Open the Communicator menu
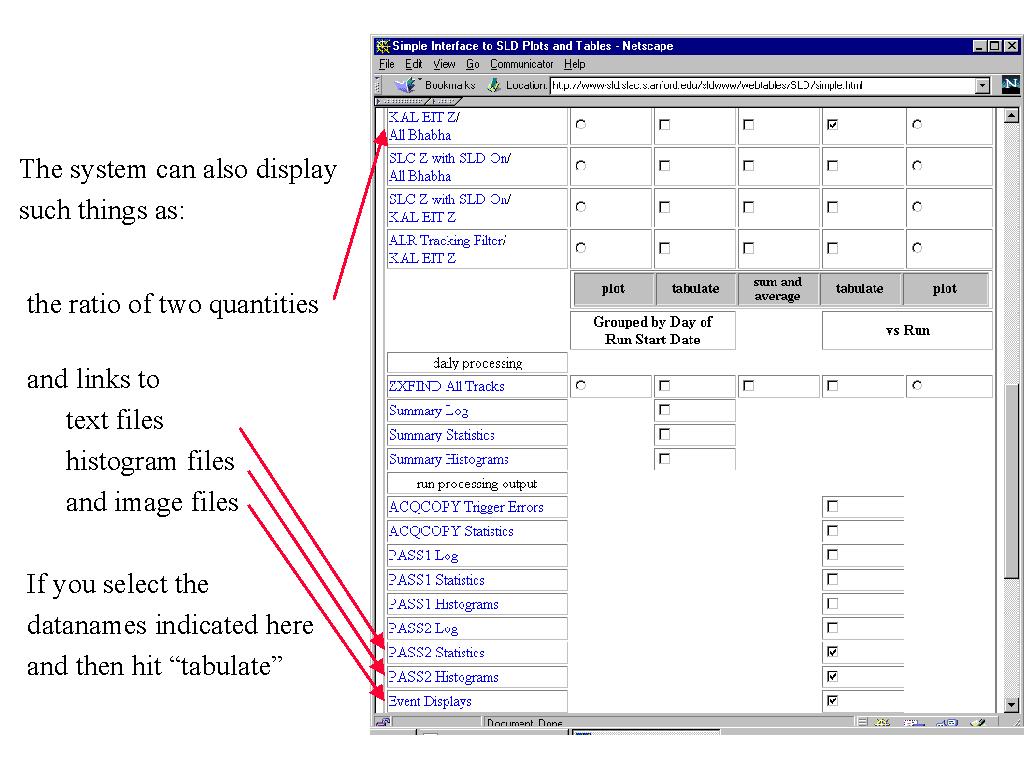 pos(524,64)
